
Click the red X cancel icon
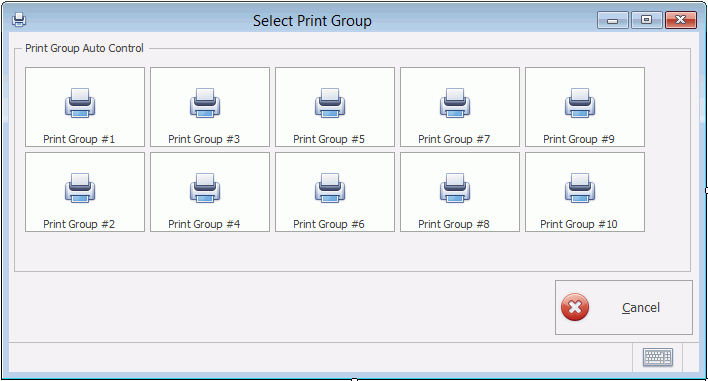point(575,307)
